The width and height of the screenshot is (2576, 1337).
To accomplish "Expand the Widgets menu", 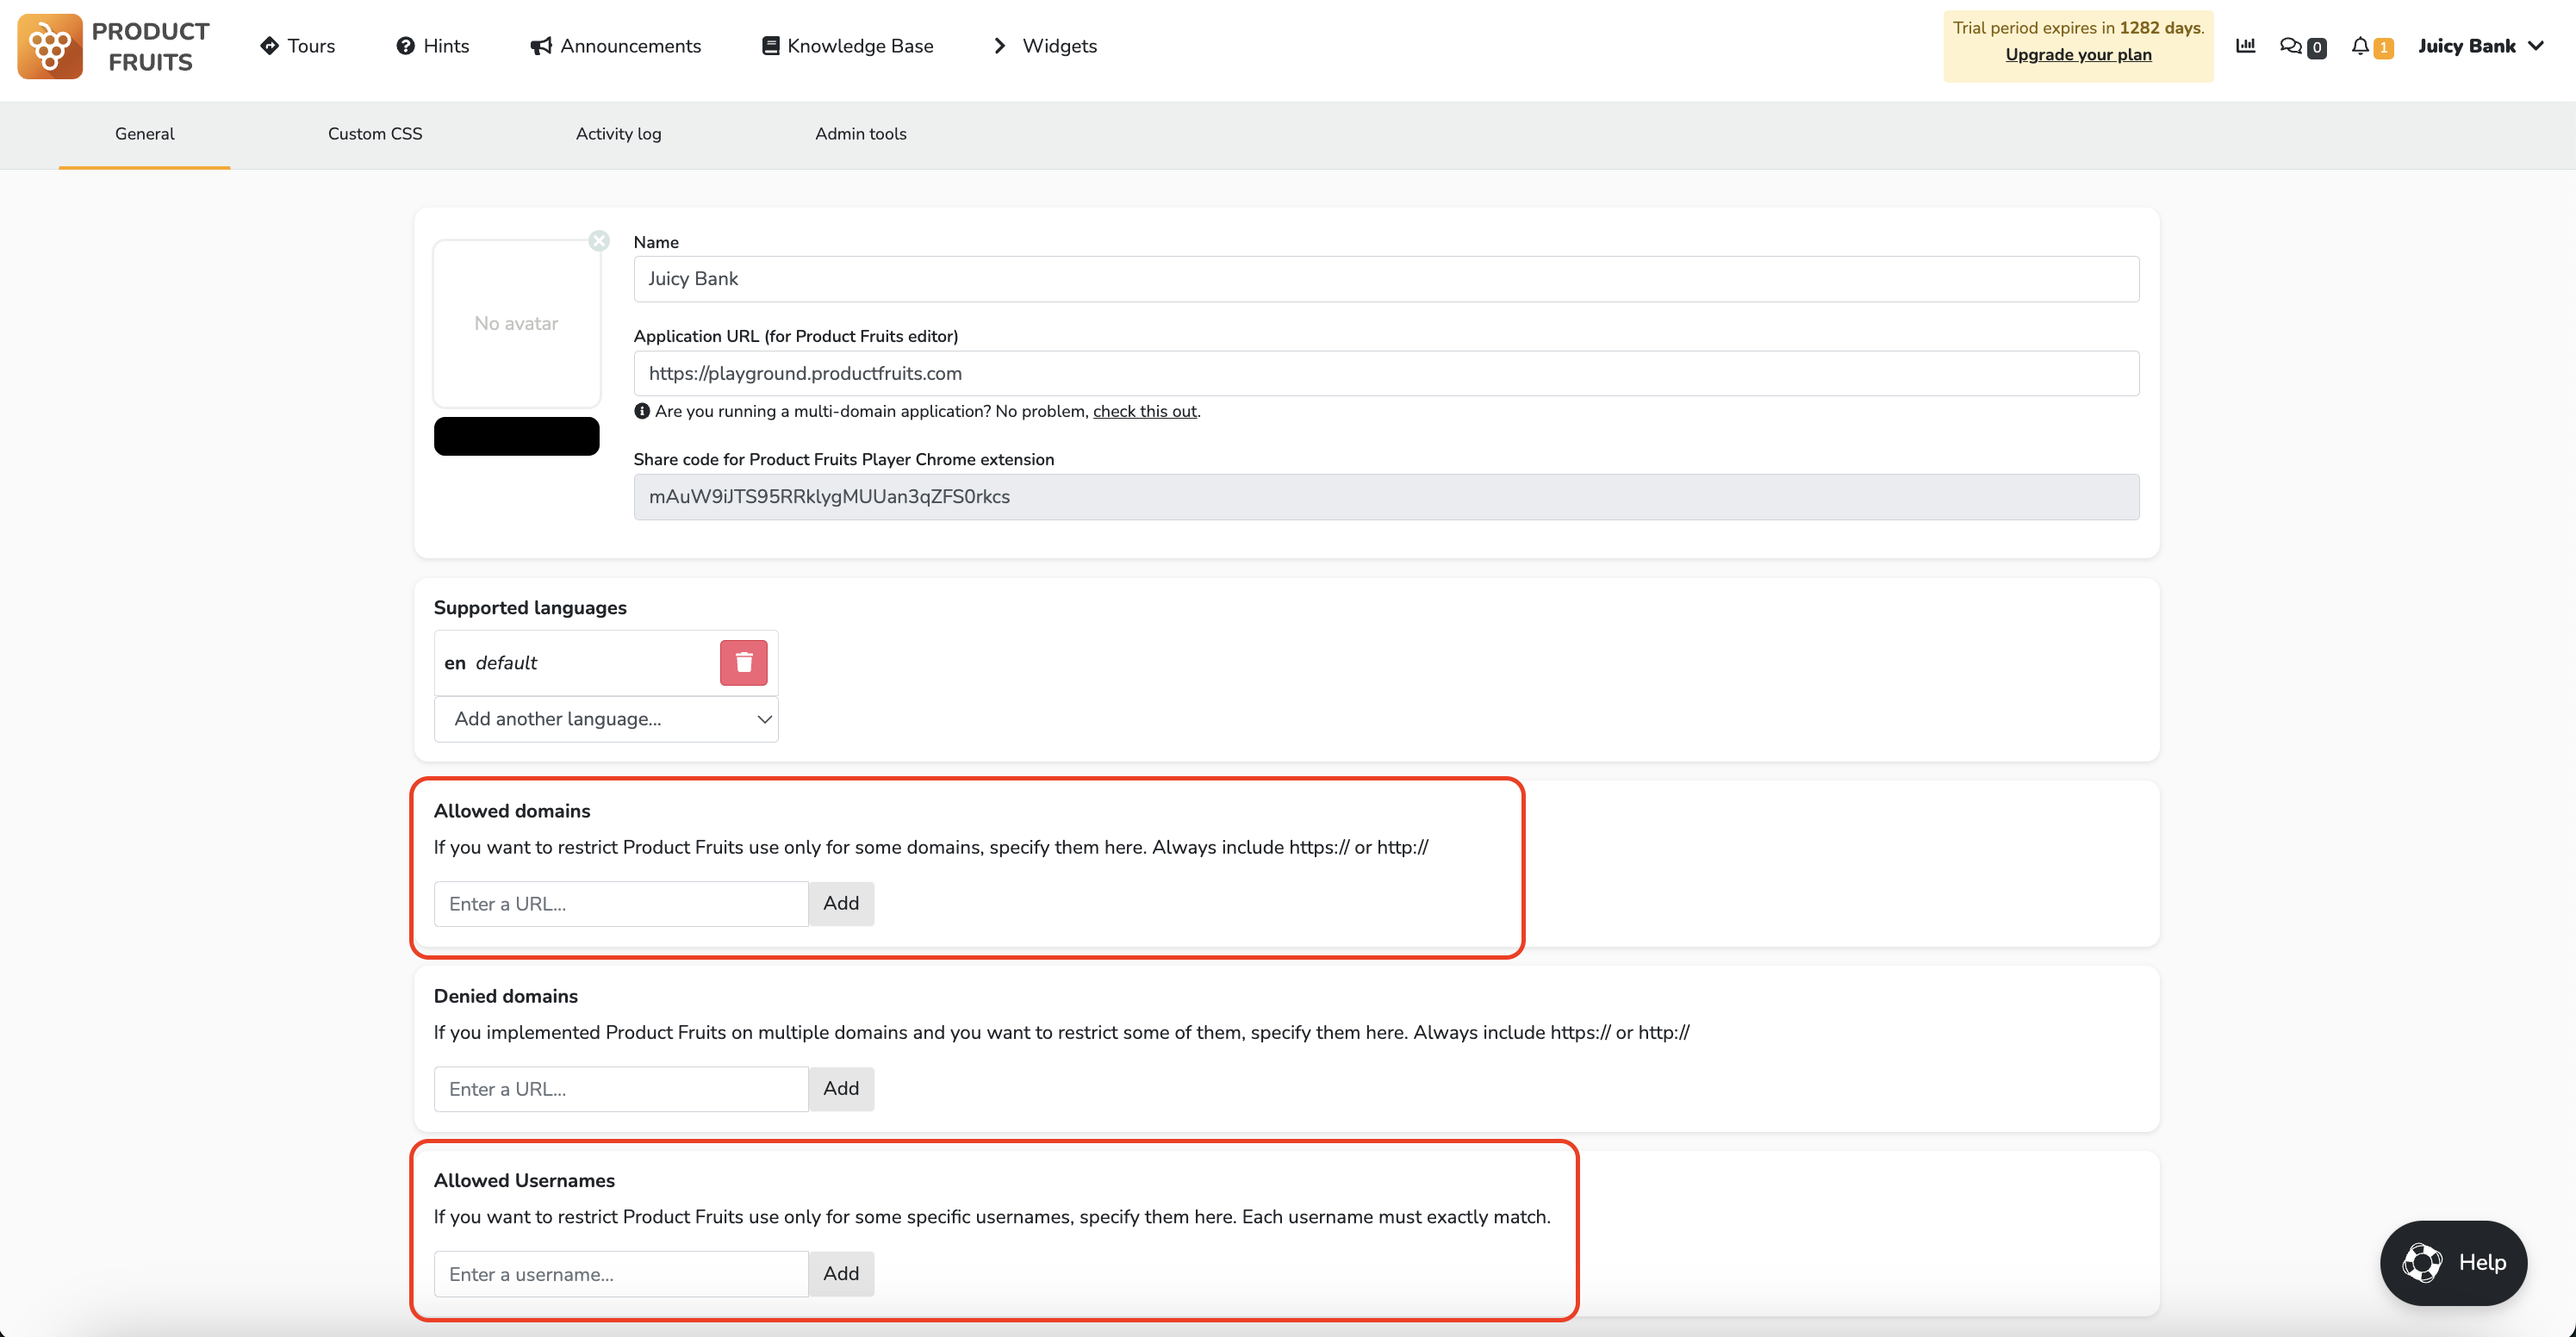I will (x=1045, y=46).
